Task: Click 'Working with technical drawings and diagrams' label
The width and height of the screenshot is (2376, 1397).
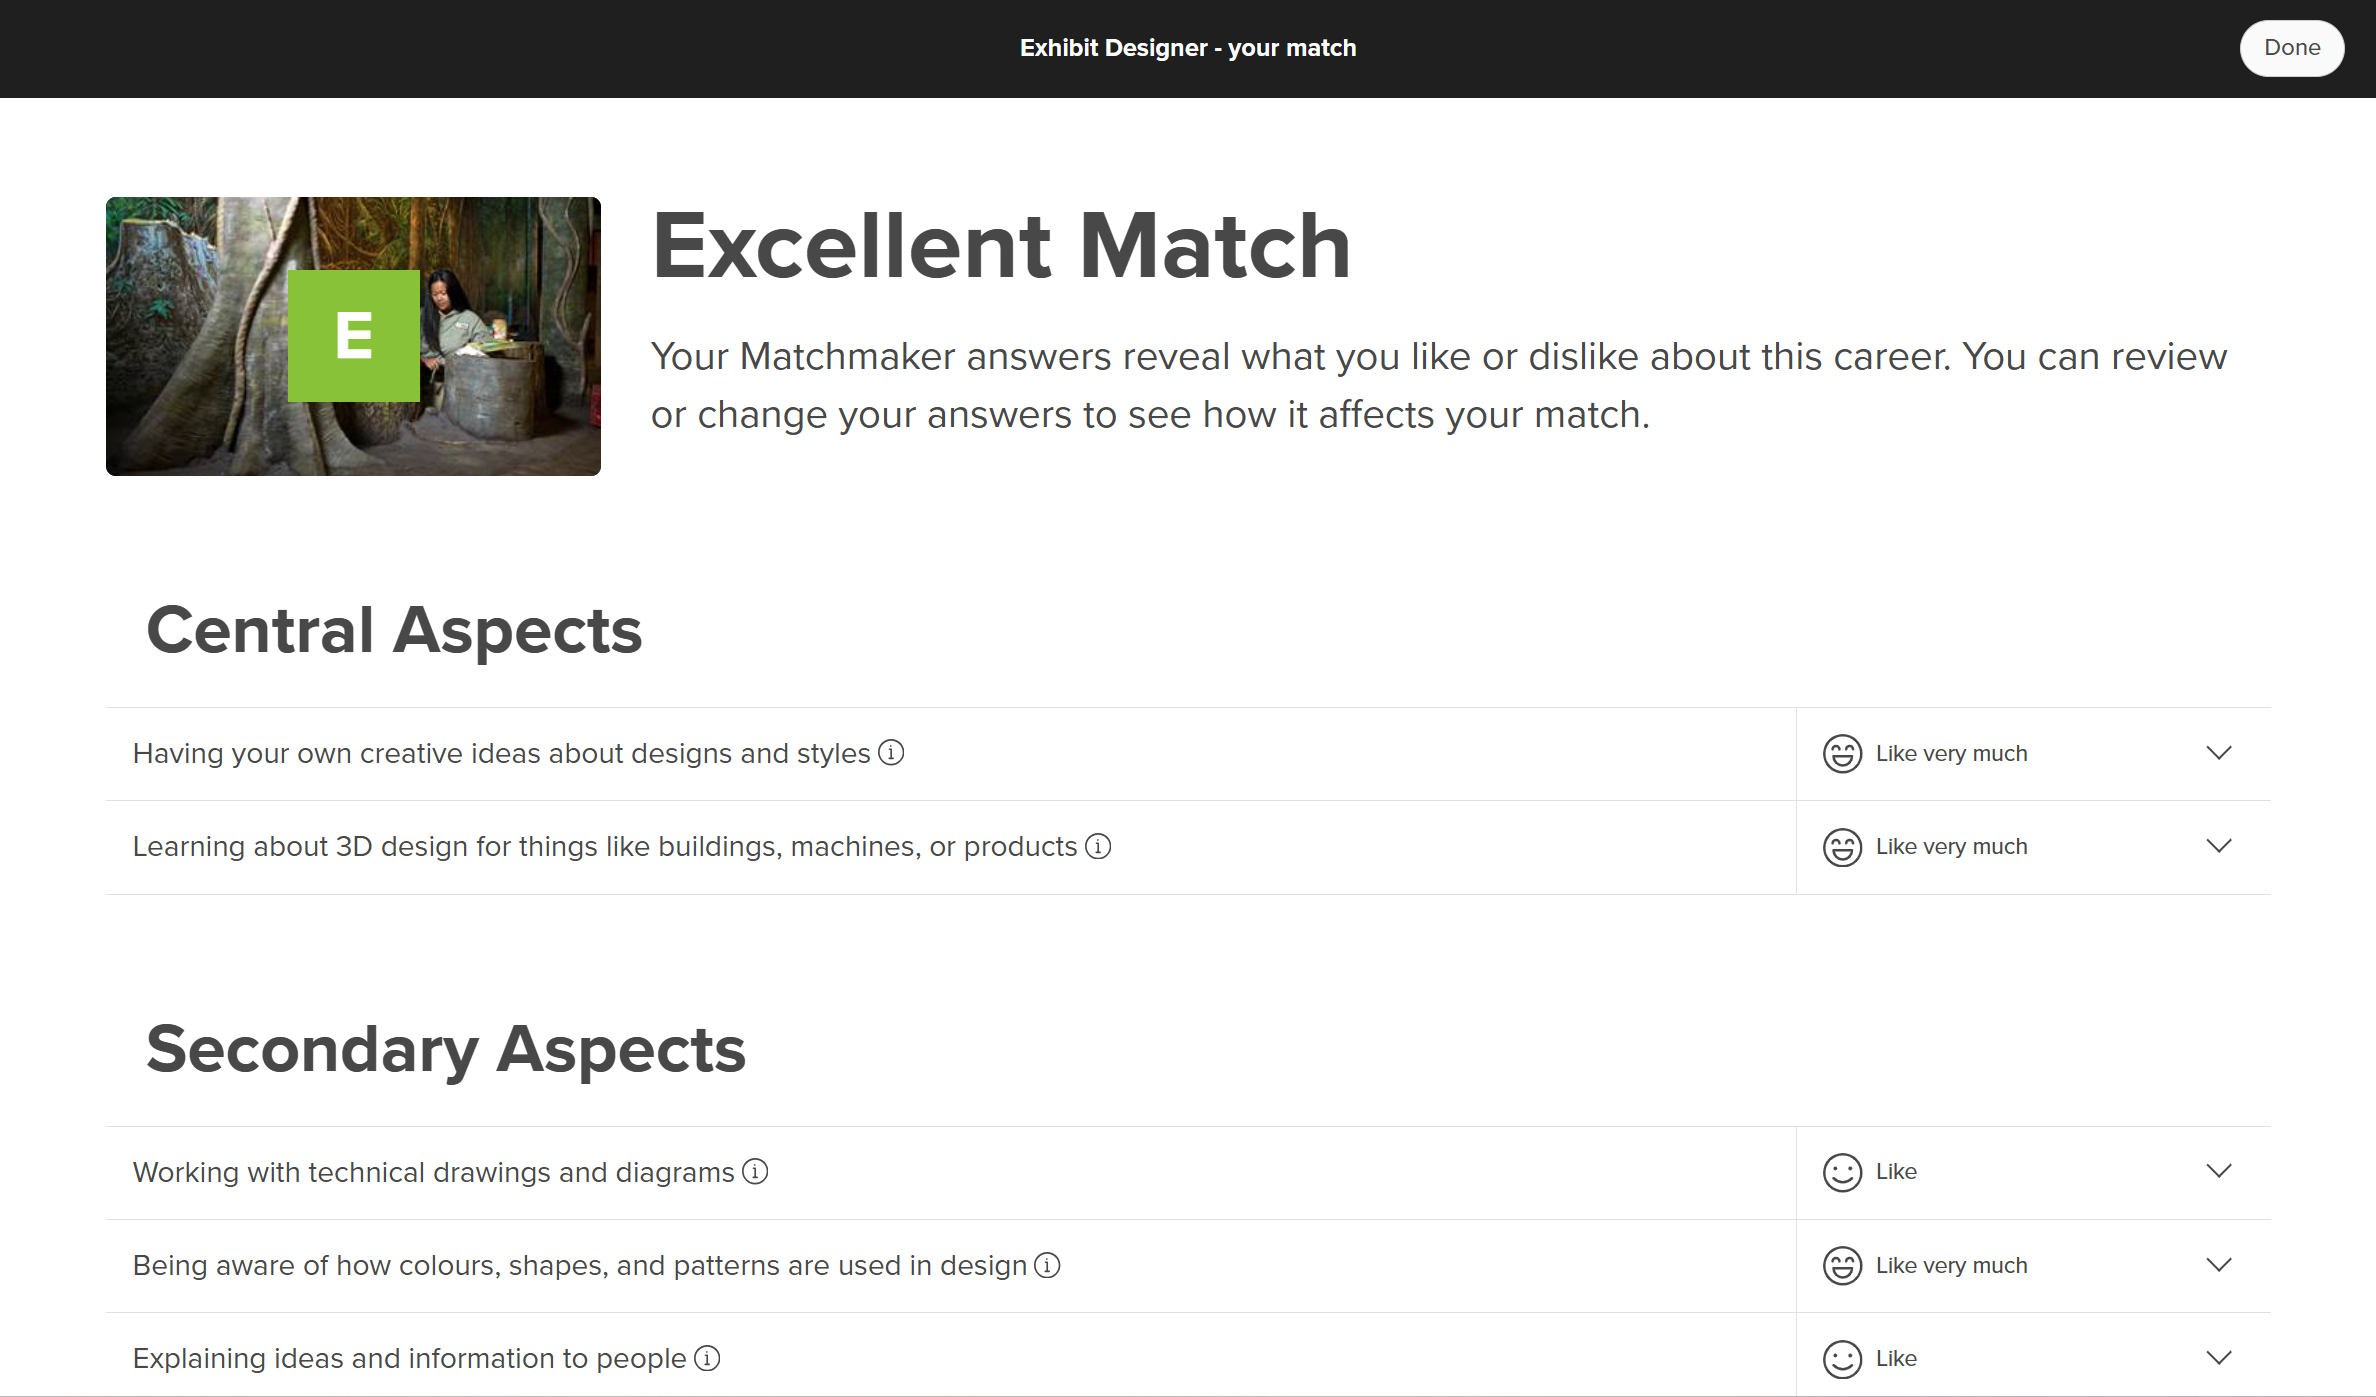Action: [x=433, y=1172]
